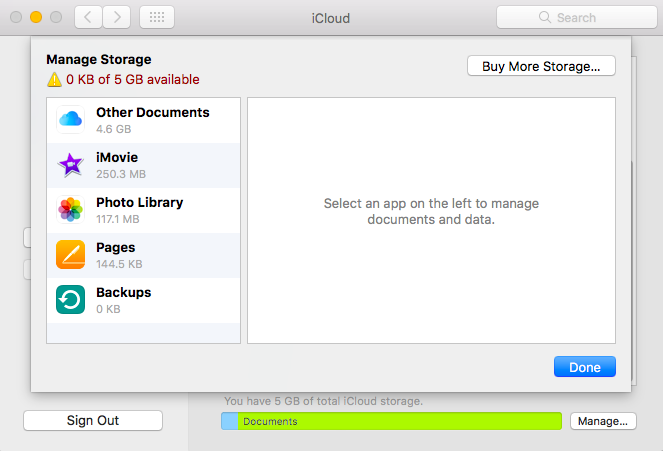Go back with the left arrow button

88,17
